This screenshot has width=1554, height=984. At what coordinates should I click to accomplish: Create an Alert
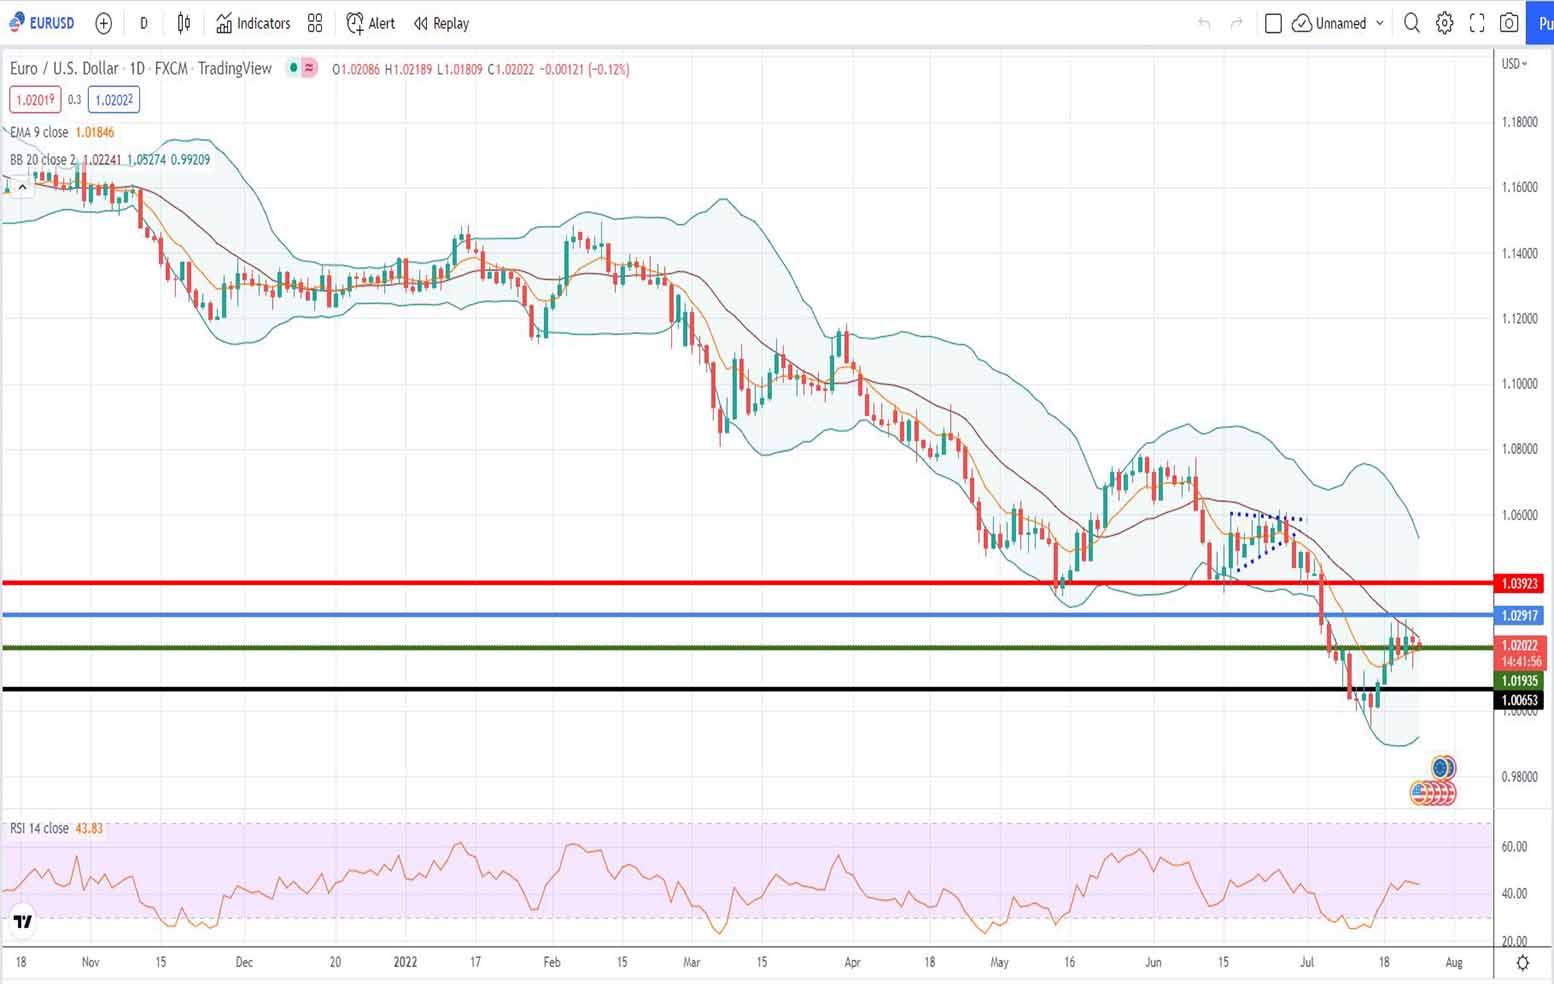[x=371, y=23]
